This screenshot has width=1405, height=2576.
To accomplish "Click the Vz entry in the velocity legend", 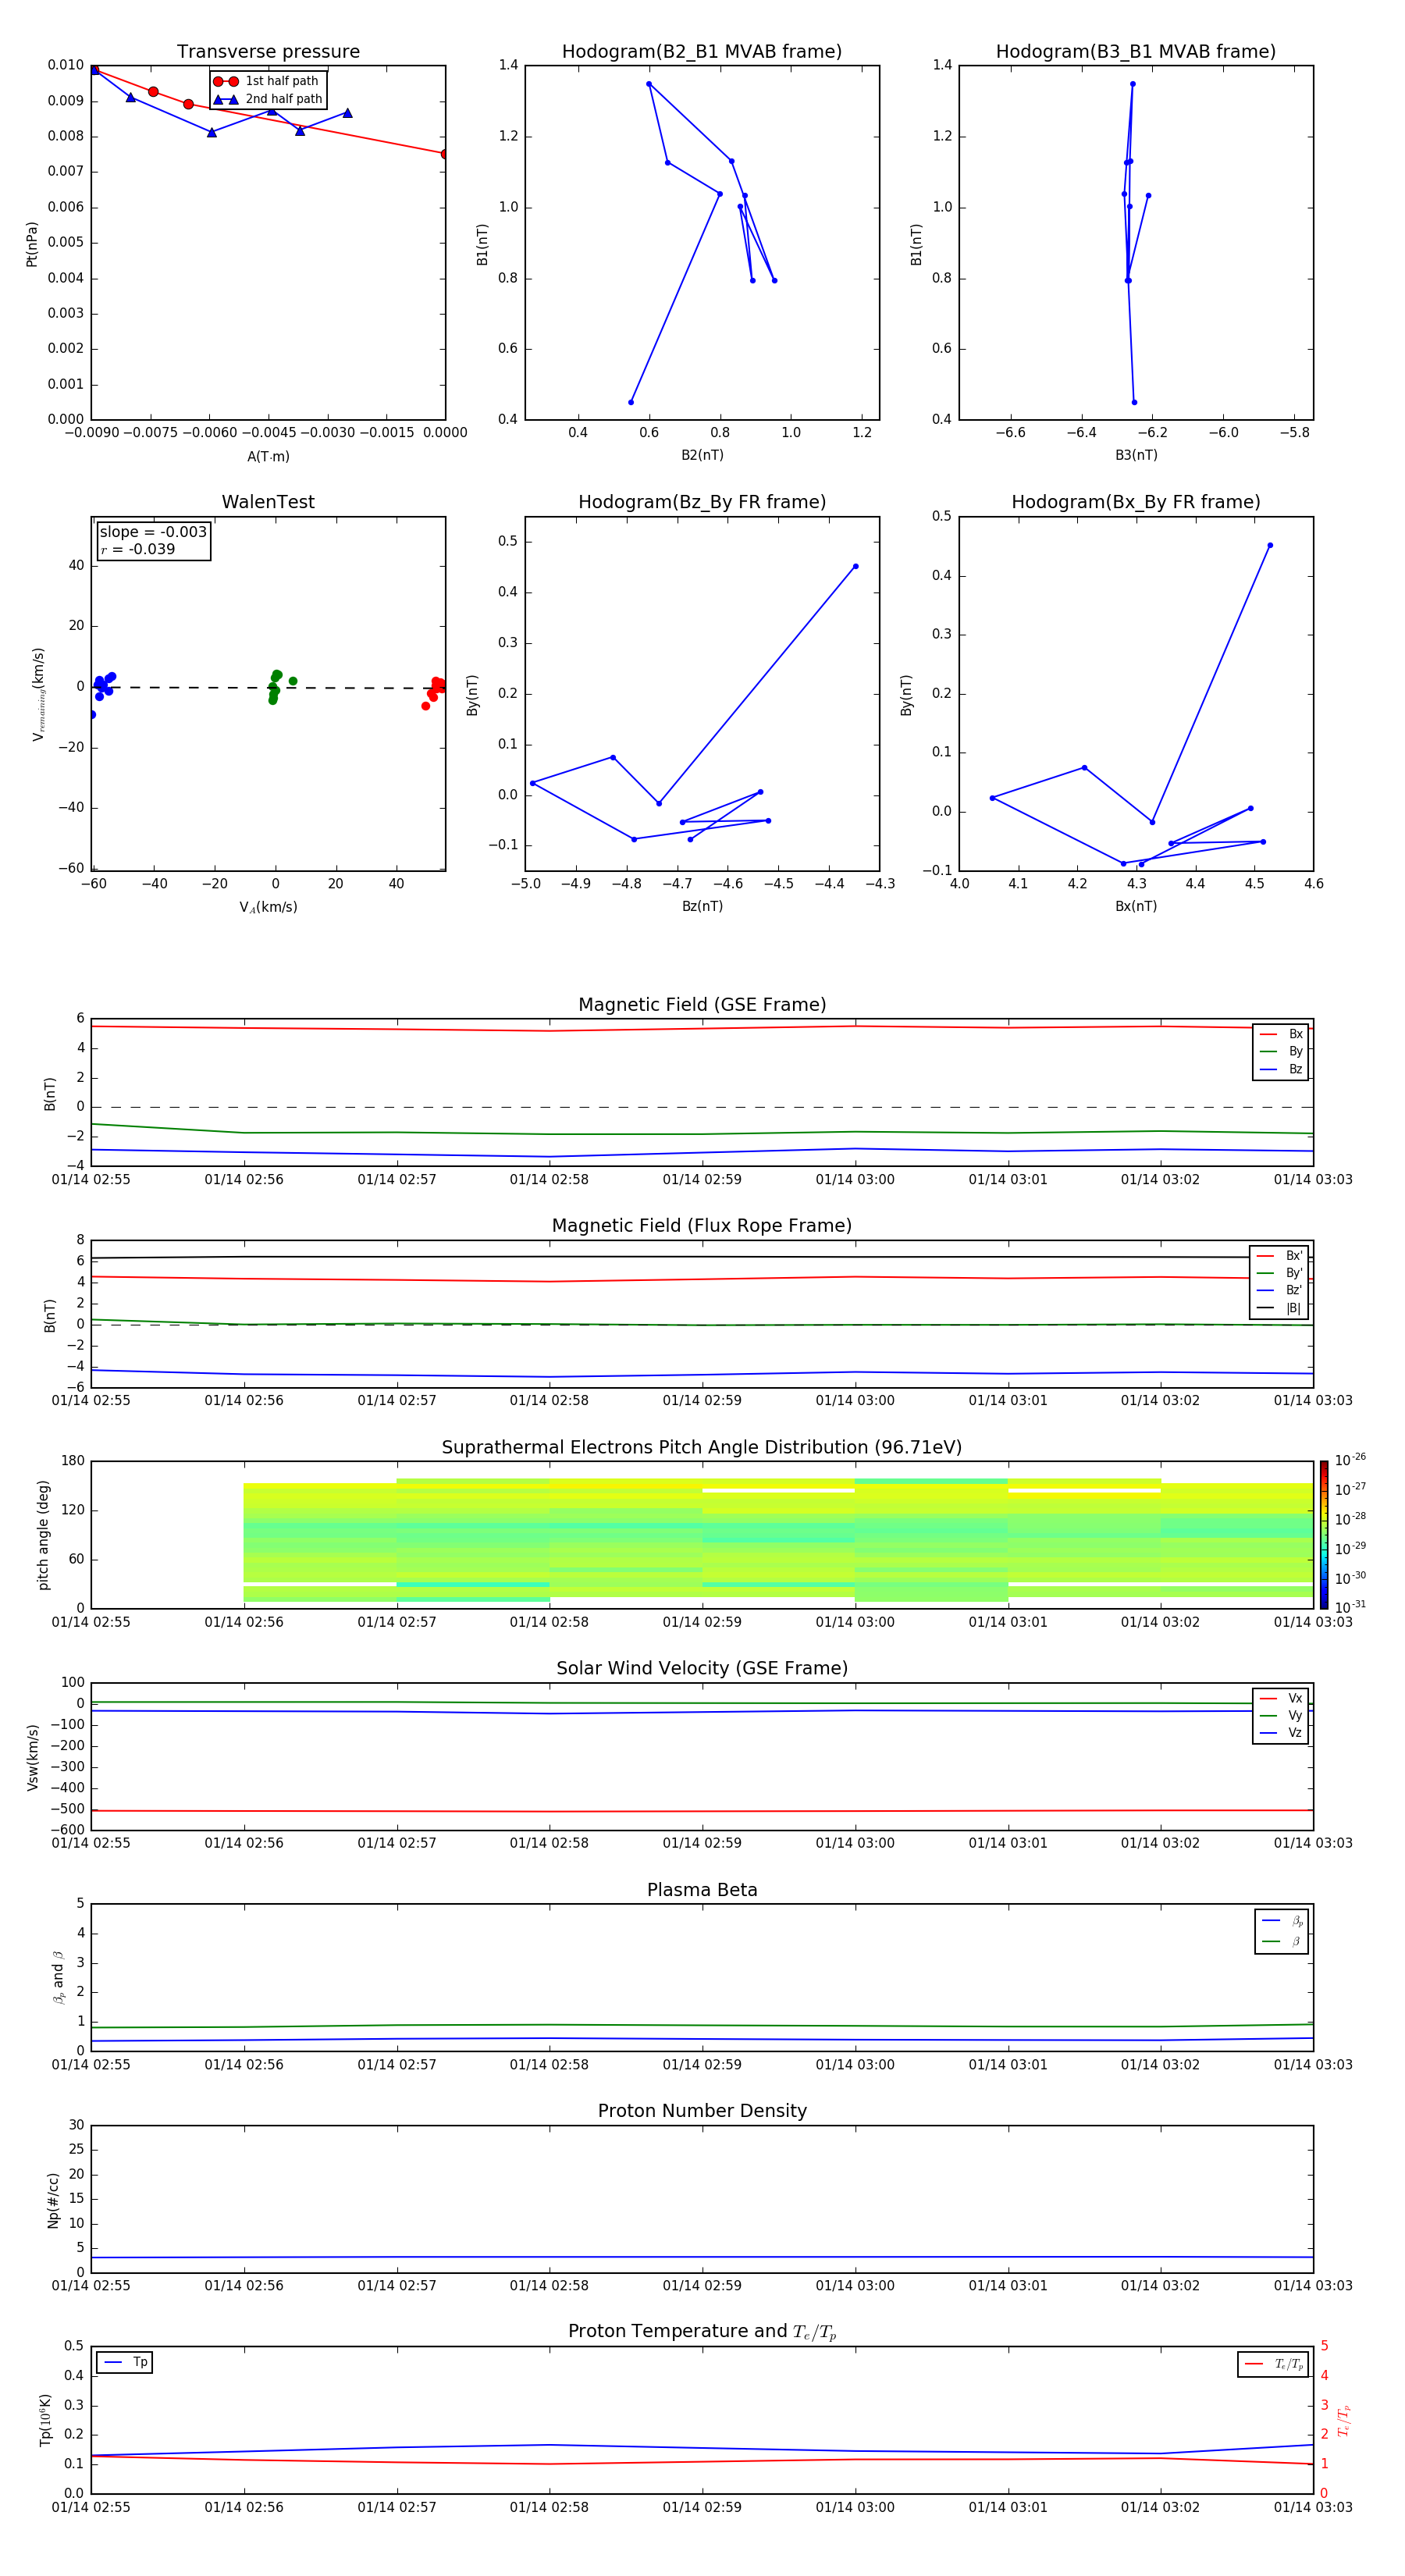I will 1281,1733.
